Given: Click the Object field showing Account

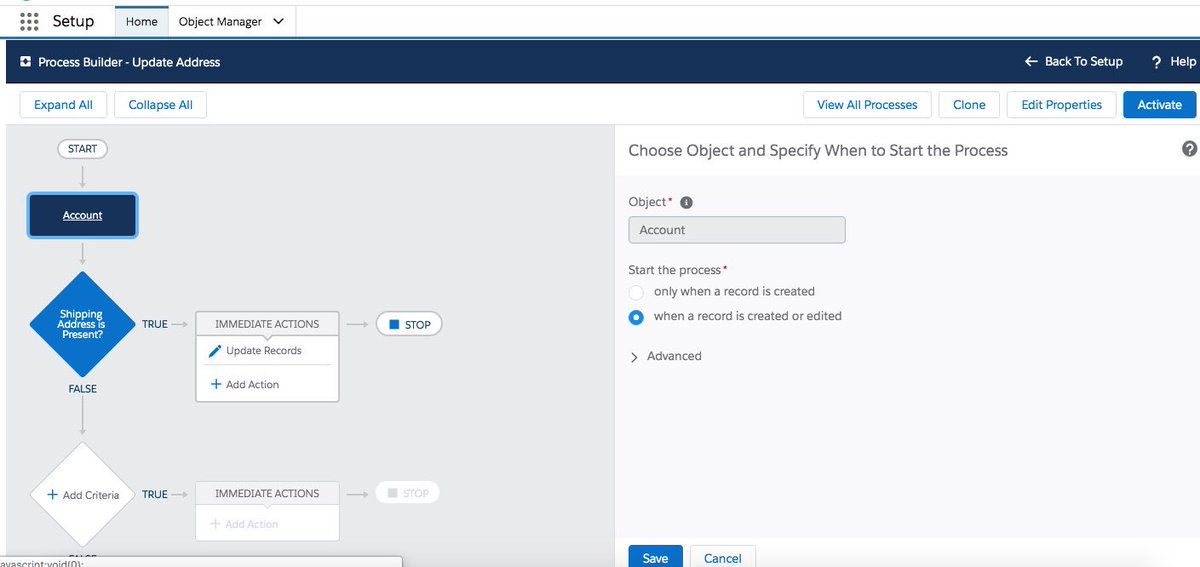Looking at the screenshot, I should pos(736,230).
